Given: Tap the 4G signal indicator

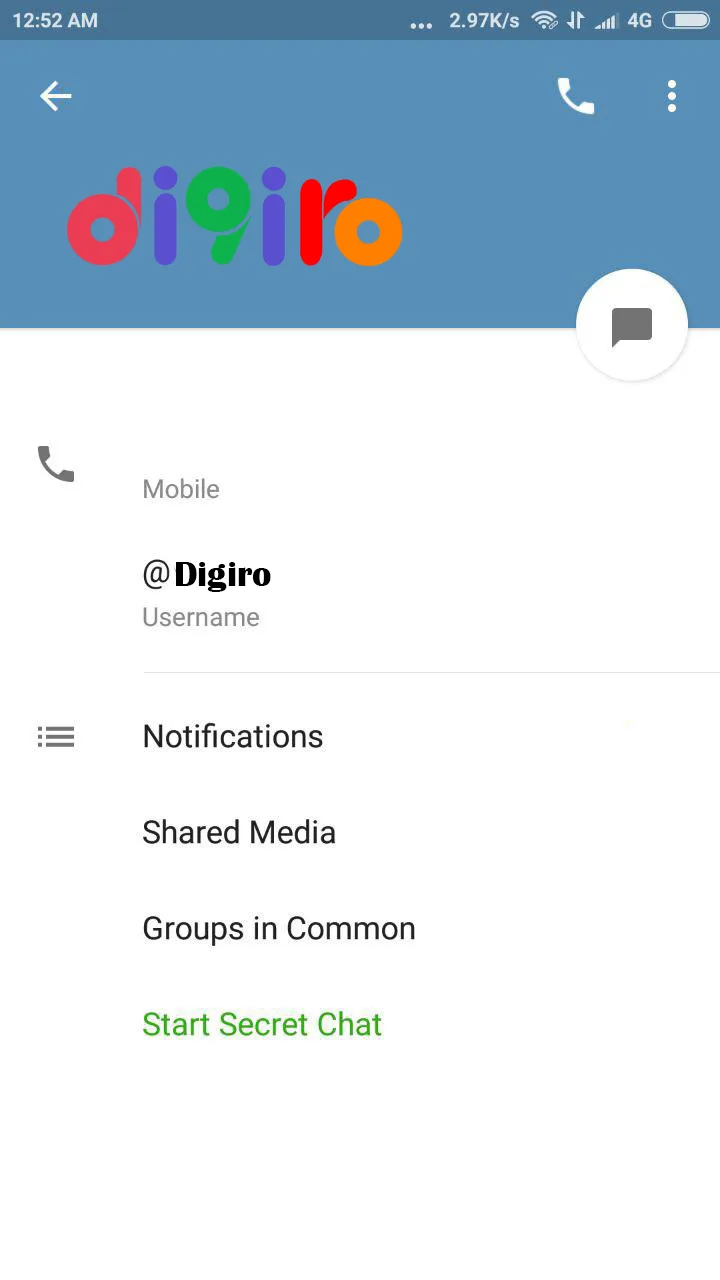Looking at the screenshot, I should [x=639, y=20].
